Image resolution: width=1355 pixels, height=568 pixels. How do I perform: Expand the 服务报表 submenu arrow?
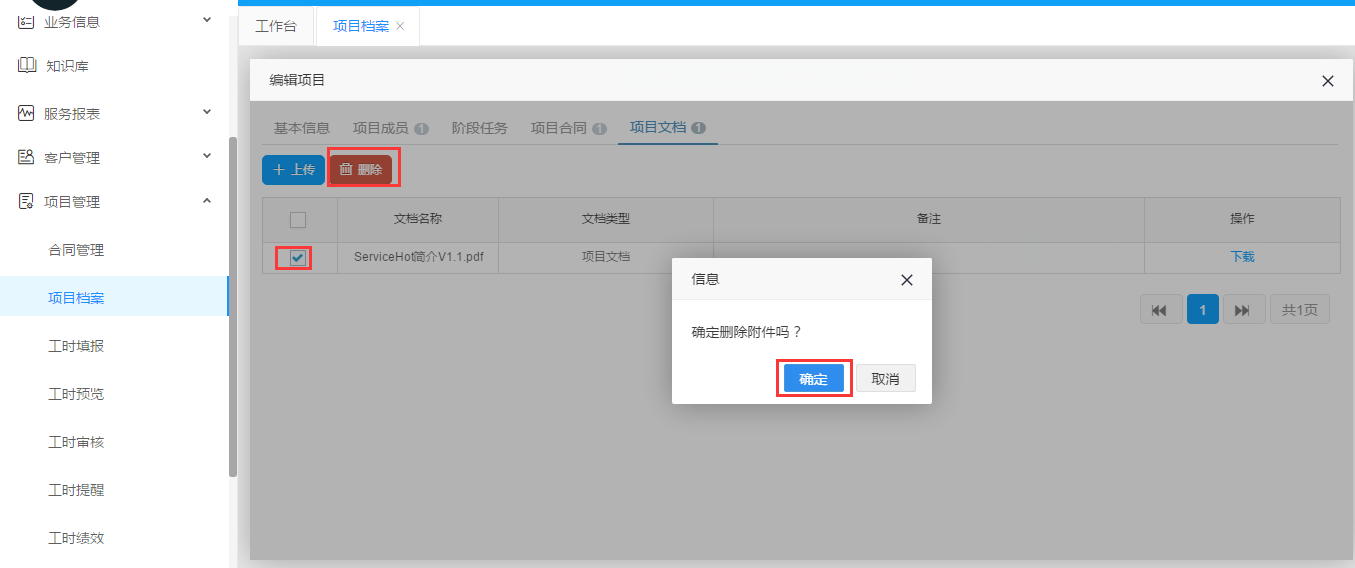pos(207,112)
